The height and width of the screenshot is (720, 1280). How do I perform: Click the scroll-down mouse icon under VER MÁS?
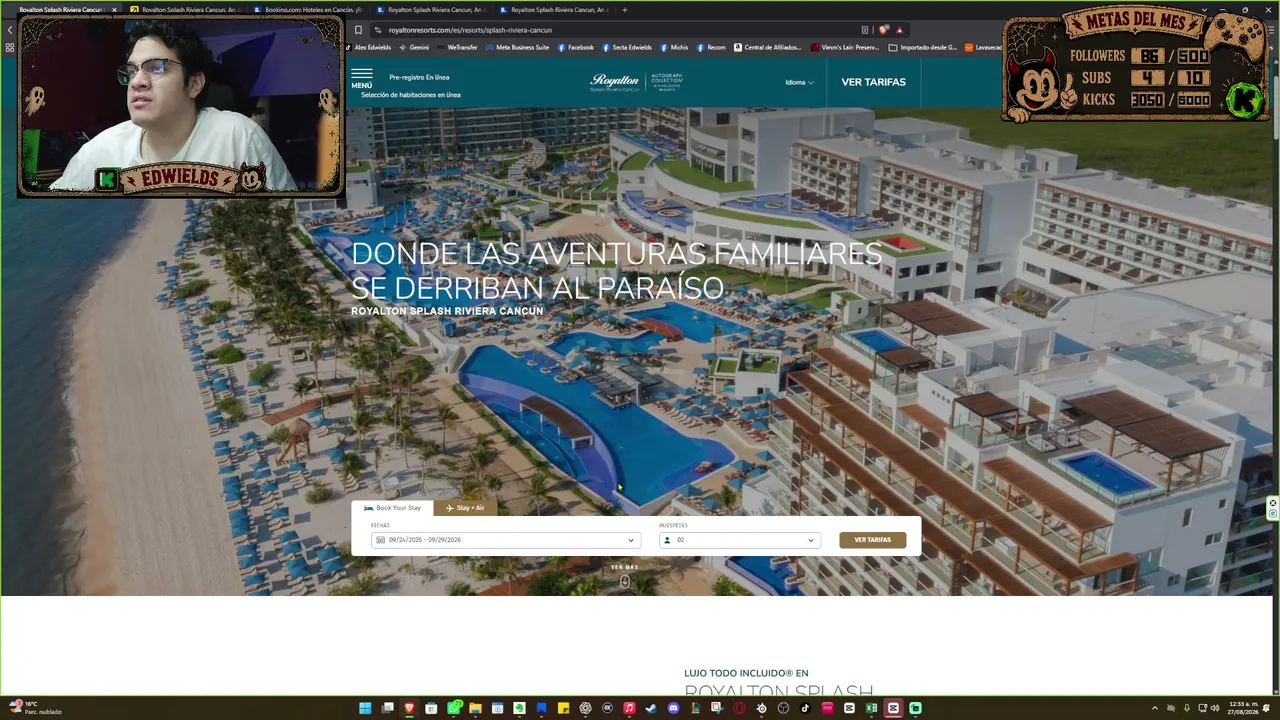point(625,581)
